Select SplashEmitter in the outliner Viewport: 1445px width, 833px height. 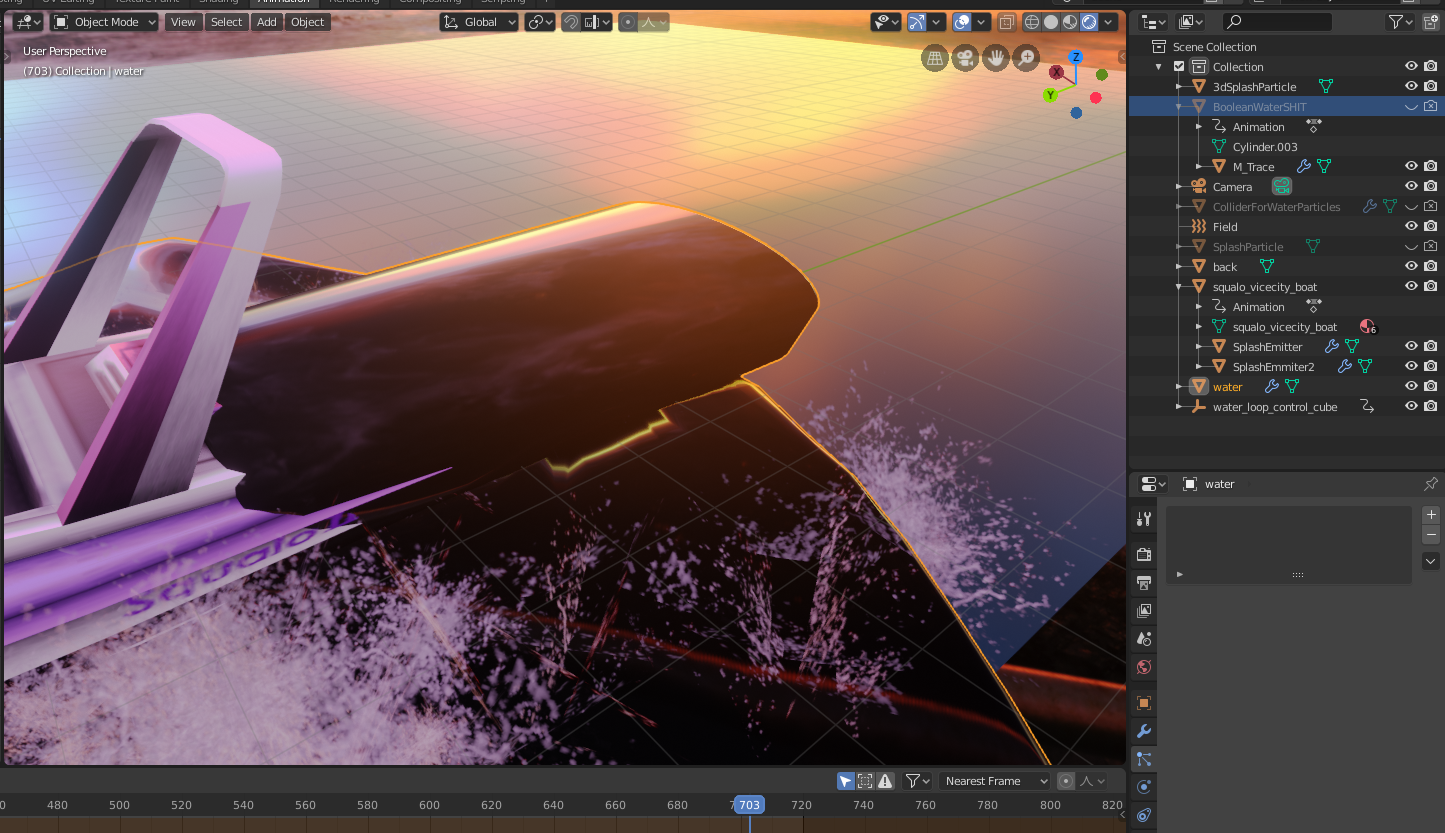point(1267,347)
